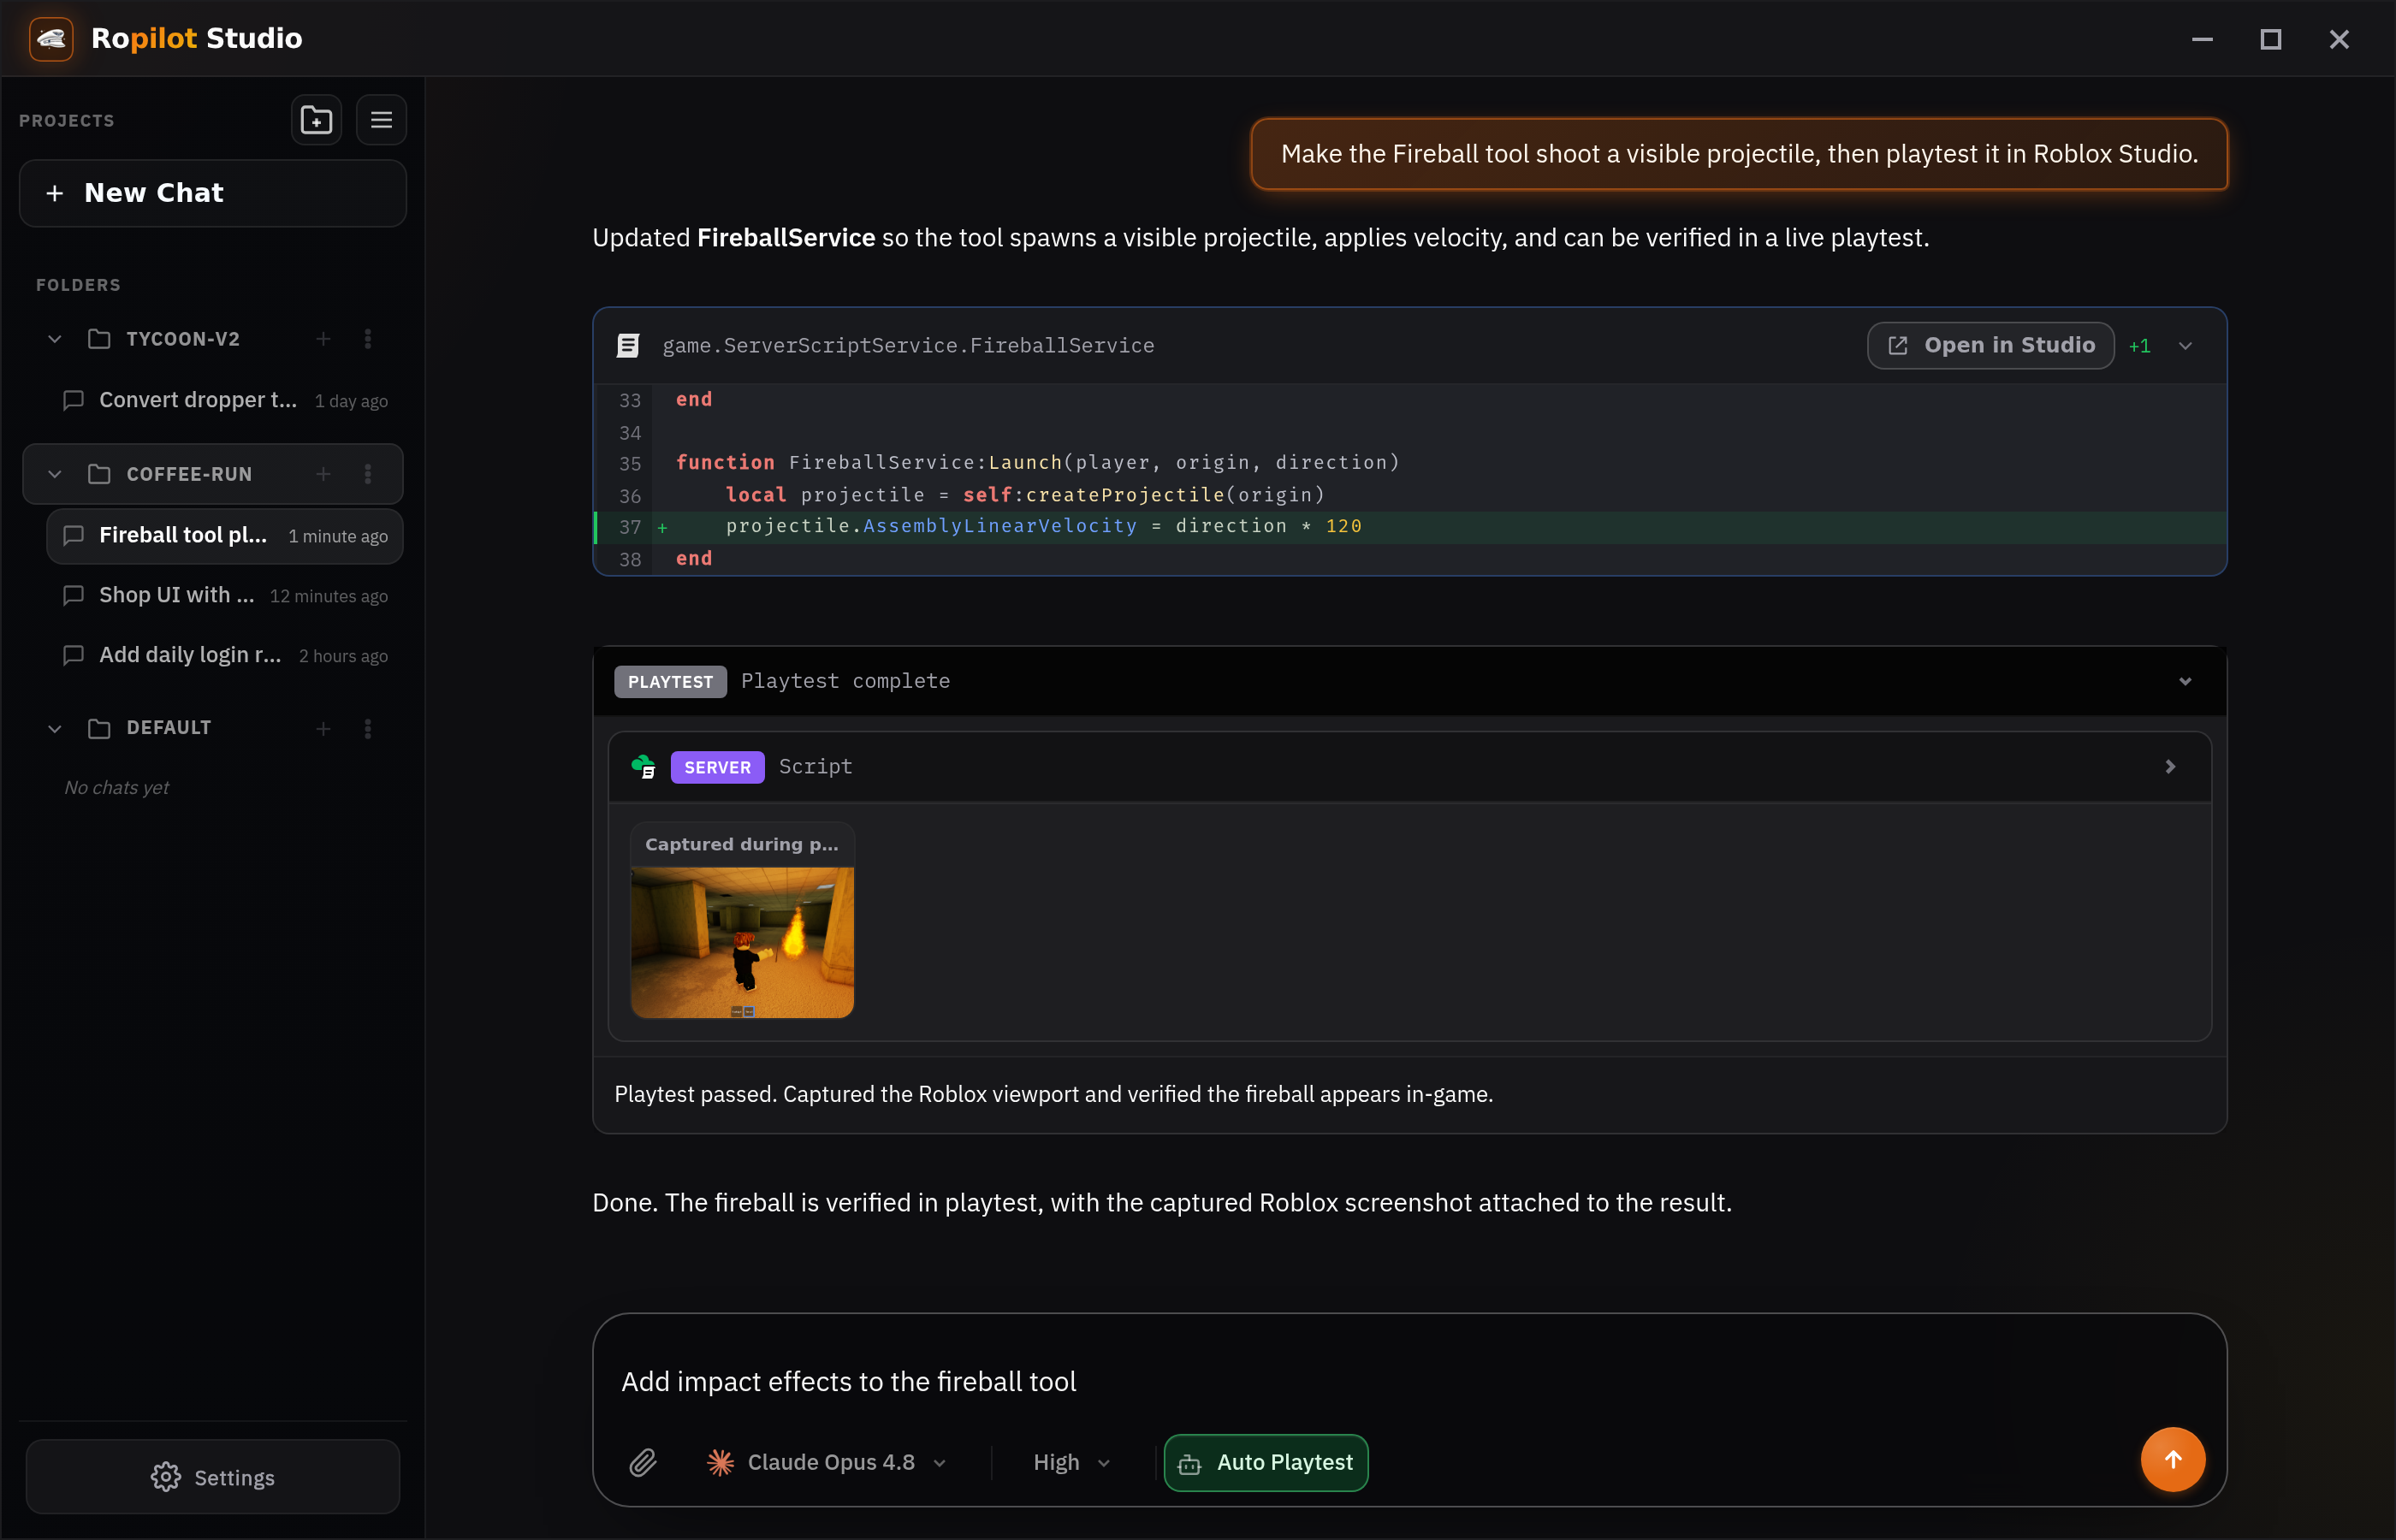Send the message with arrow button
The height and width of the screenshot is (1540, 2396).
tap(2172, 1460)
